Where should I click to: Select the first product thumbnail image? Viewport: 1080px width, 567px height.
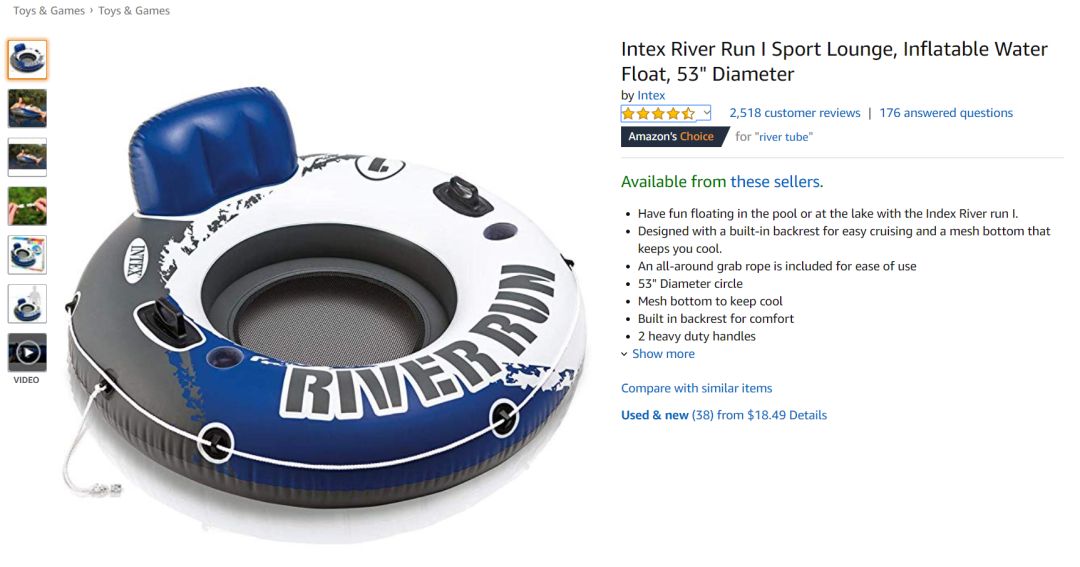[x=28, y=59]
